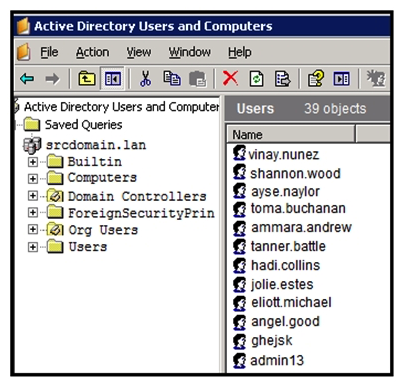Image resolution: width=403 pixels, height=386 pixels.
Task: Expand the ForeignSecurityPrincipals tree node
Action: 33,212
